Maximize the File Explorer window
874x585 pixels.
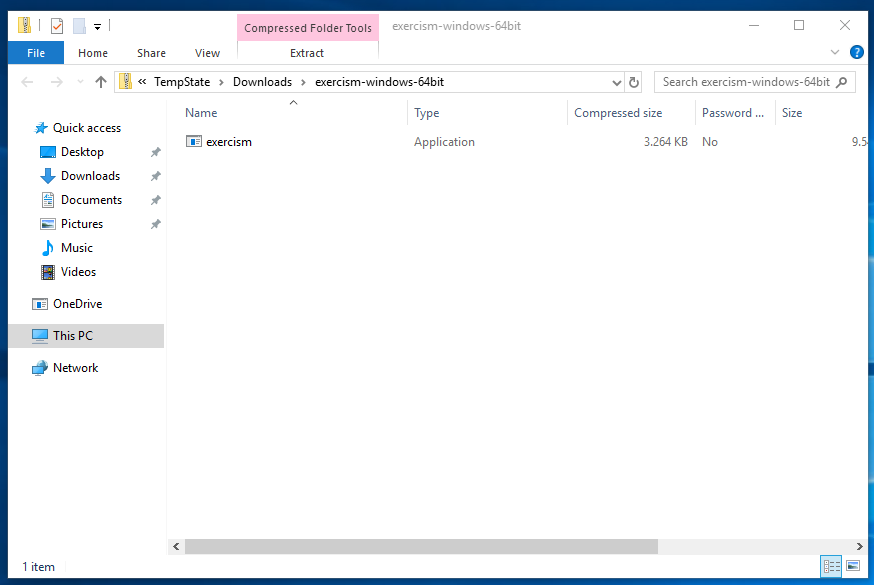799,26
